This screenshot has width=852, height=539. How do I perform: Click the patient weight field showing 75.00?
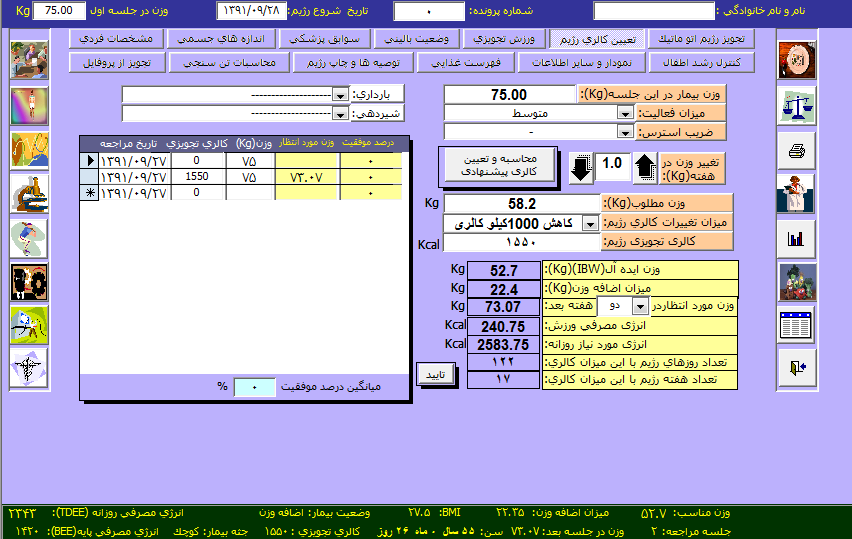pyautogui.click(x=509, y=94)
